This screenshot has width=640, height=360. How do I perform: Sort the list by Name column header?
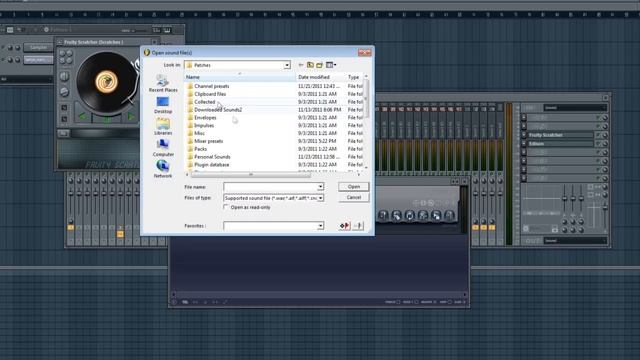[x=240, y=77]
